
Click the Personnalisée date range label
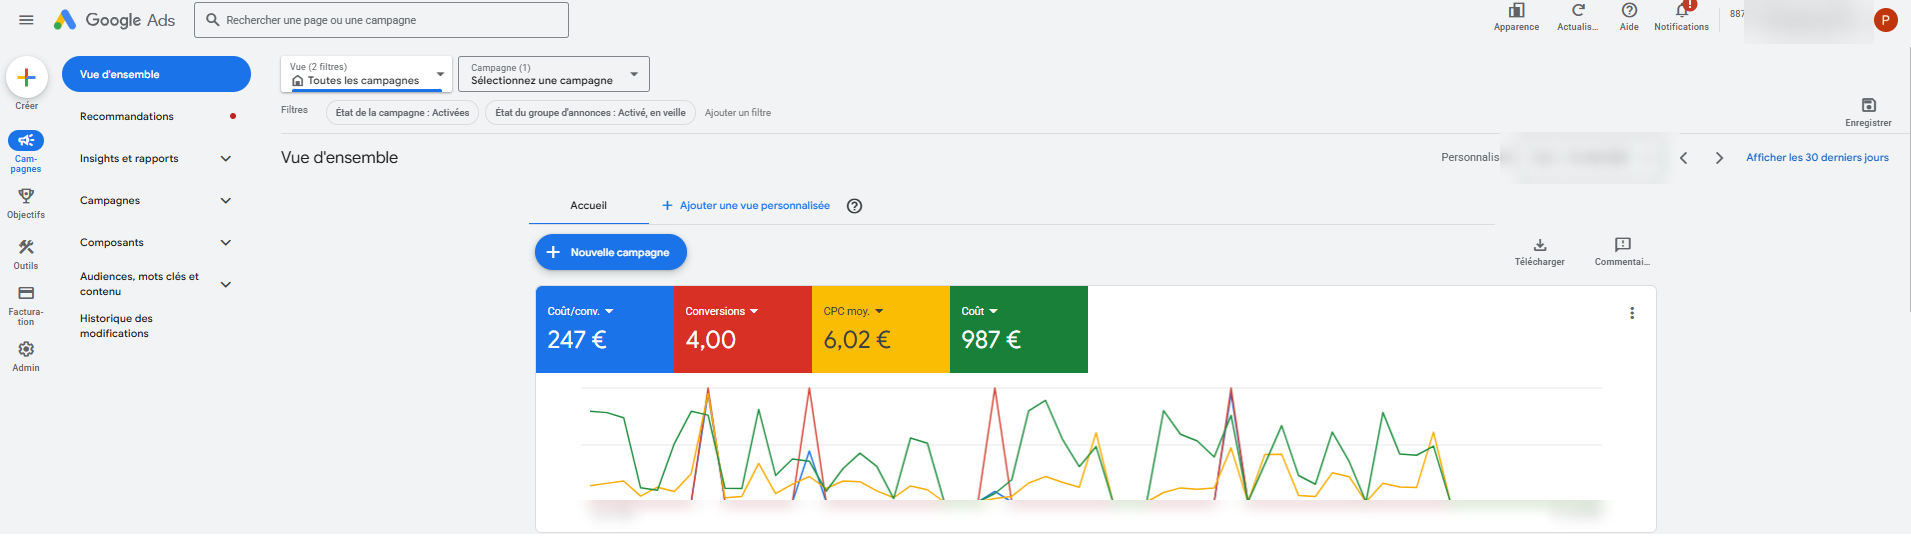[x=1470, y=158]
